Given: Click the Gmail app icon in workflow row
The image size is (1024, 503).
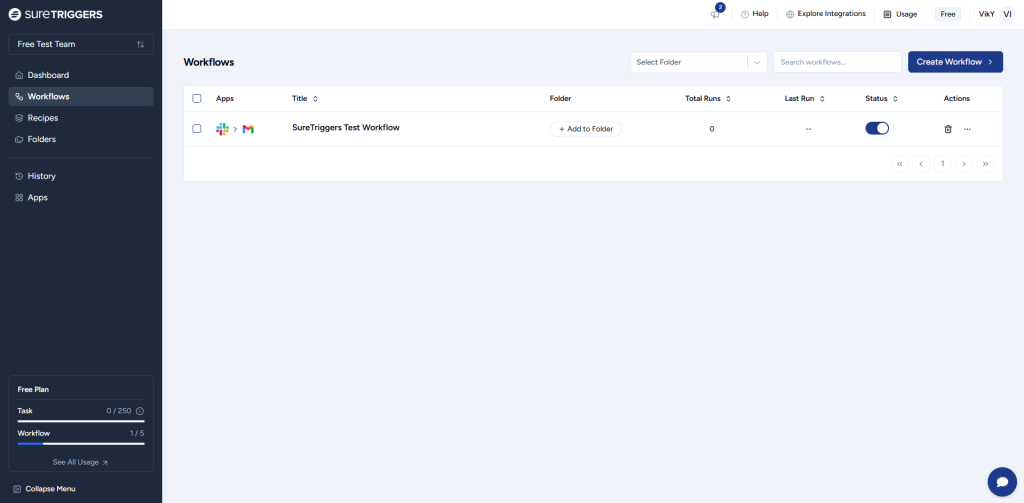Looking at the screenshot, I should click(x=248, y=129).
